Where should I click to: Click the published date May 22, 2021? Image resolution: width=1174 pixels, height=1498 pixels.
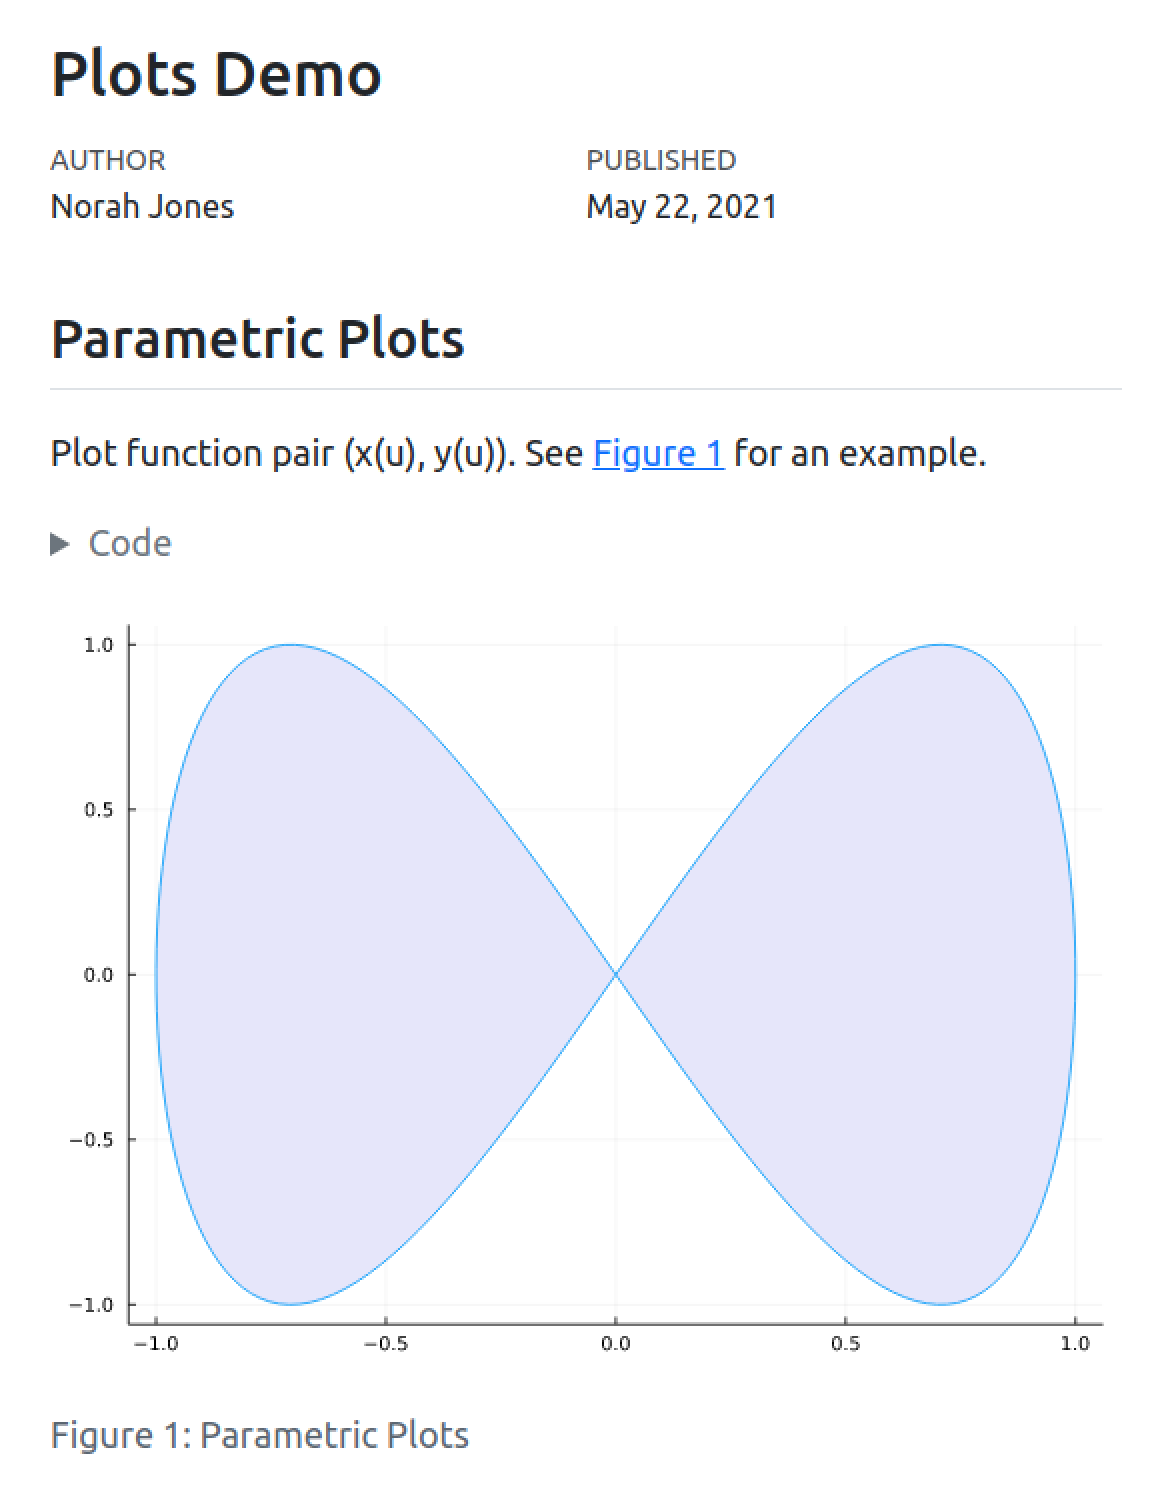[681, 206]
